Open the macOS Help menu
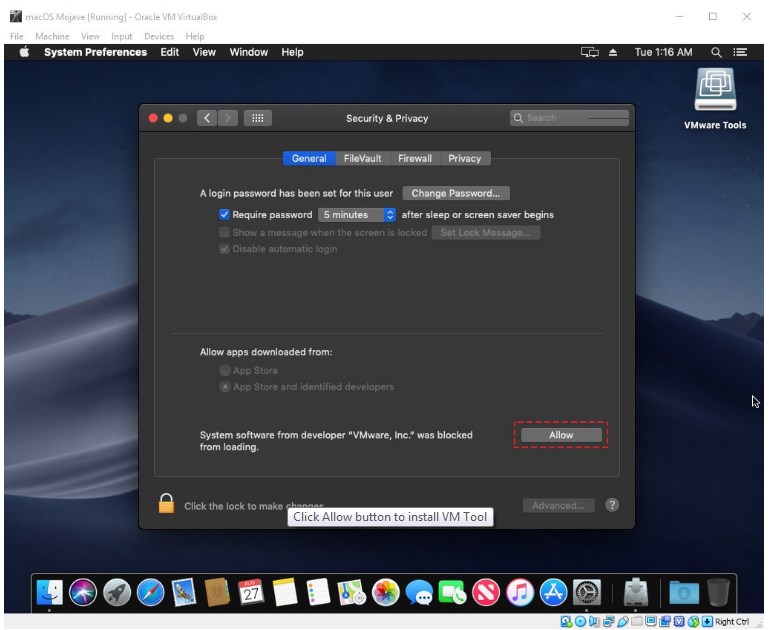The image size is (769, 630). click(x=292, y=52)
